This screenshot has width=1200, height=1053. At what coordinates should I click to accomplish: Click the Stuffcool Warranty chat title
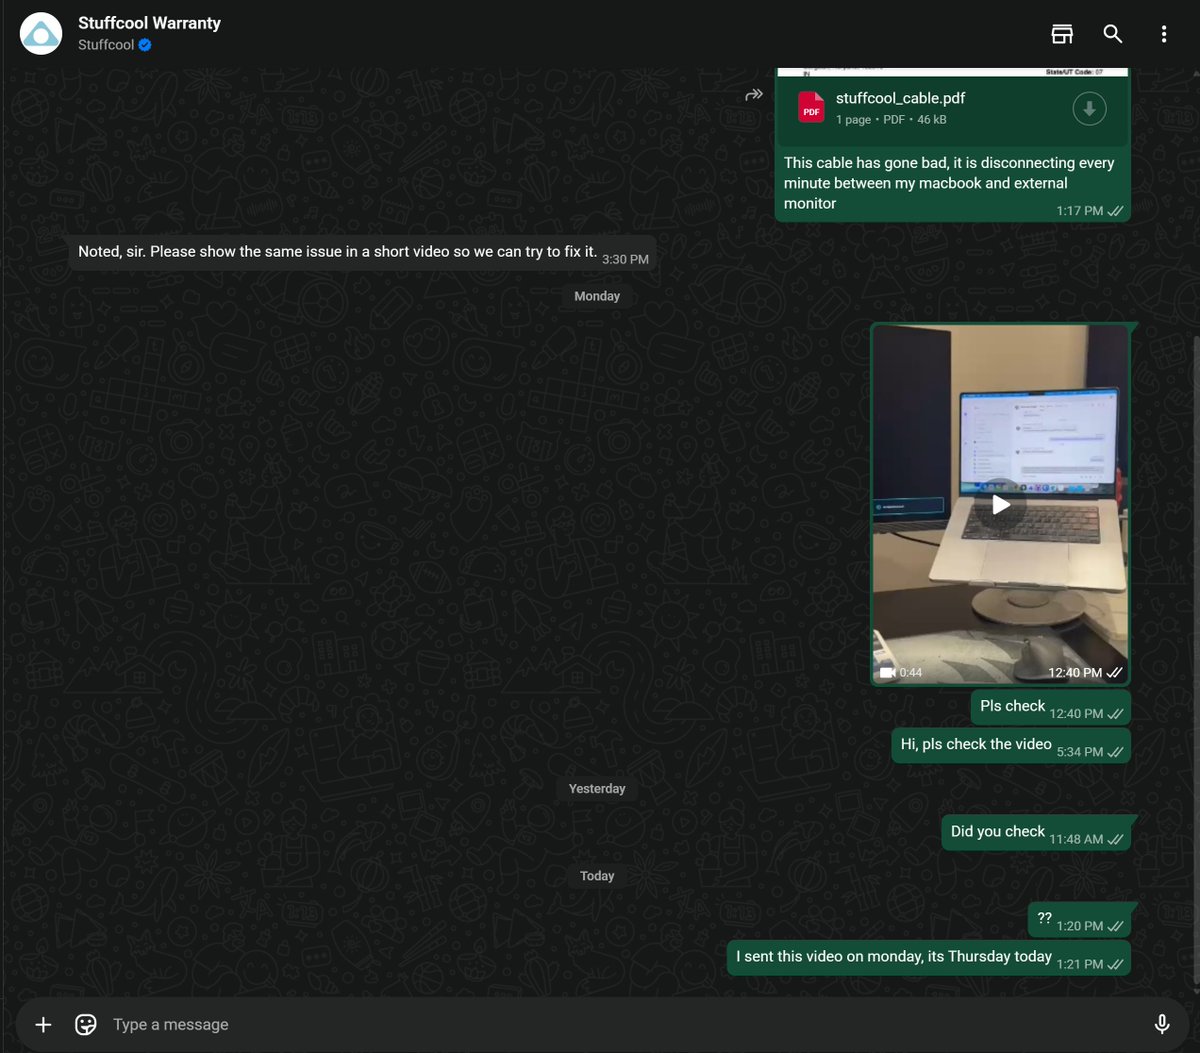(x=150, y=23)
